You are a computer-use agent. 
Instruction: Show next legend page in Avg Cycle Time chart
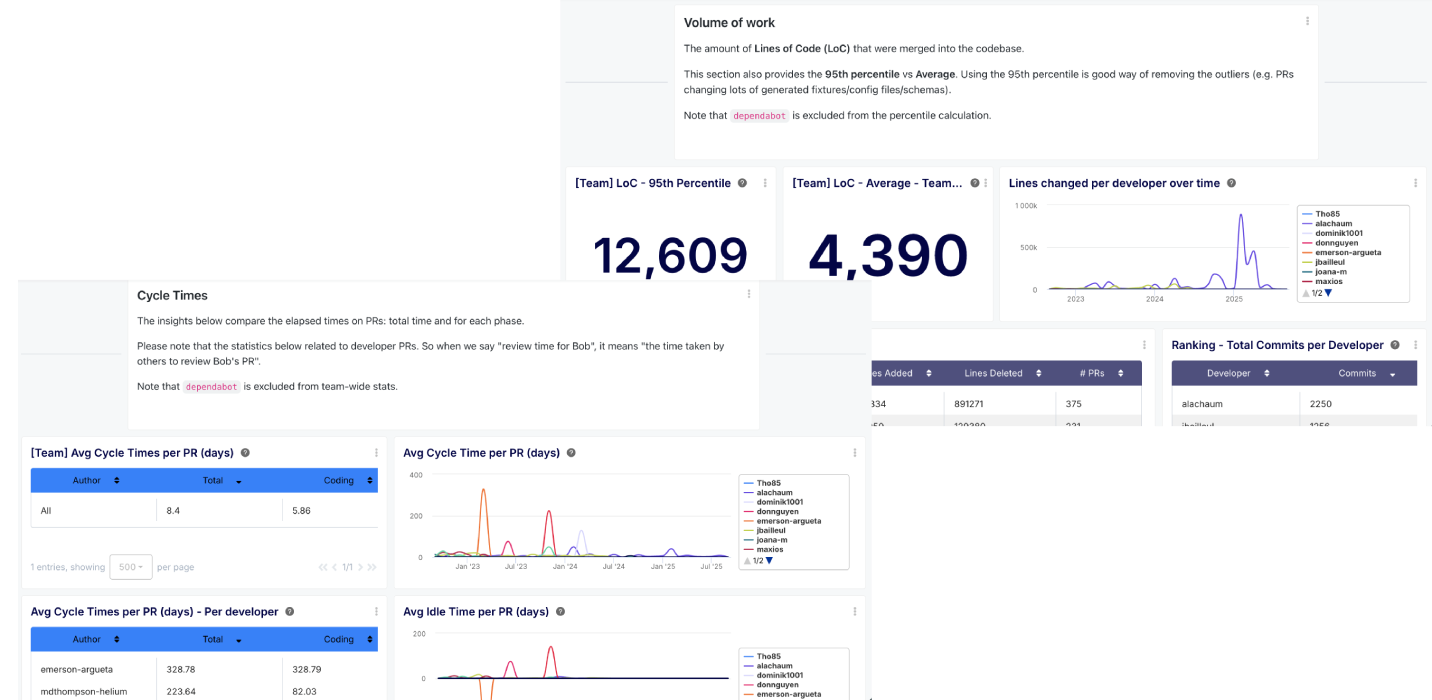769,561
